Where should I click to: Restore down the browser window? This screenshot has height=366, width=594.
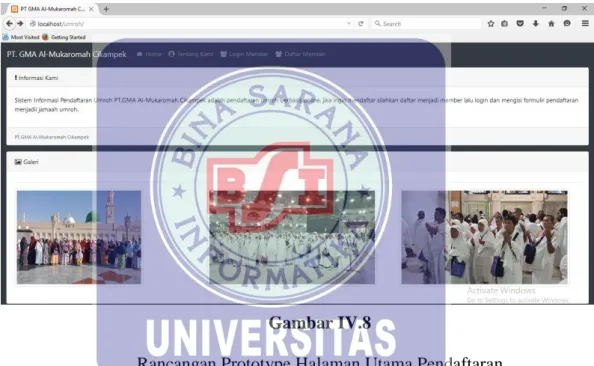point(564,8)
